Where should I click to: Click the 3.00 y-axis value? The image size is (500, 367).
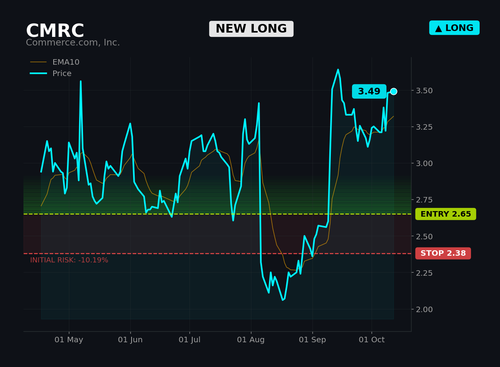click(x=424, y=163)
